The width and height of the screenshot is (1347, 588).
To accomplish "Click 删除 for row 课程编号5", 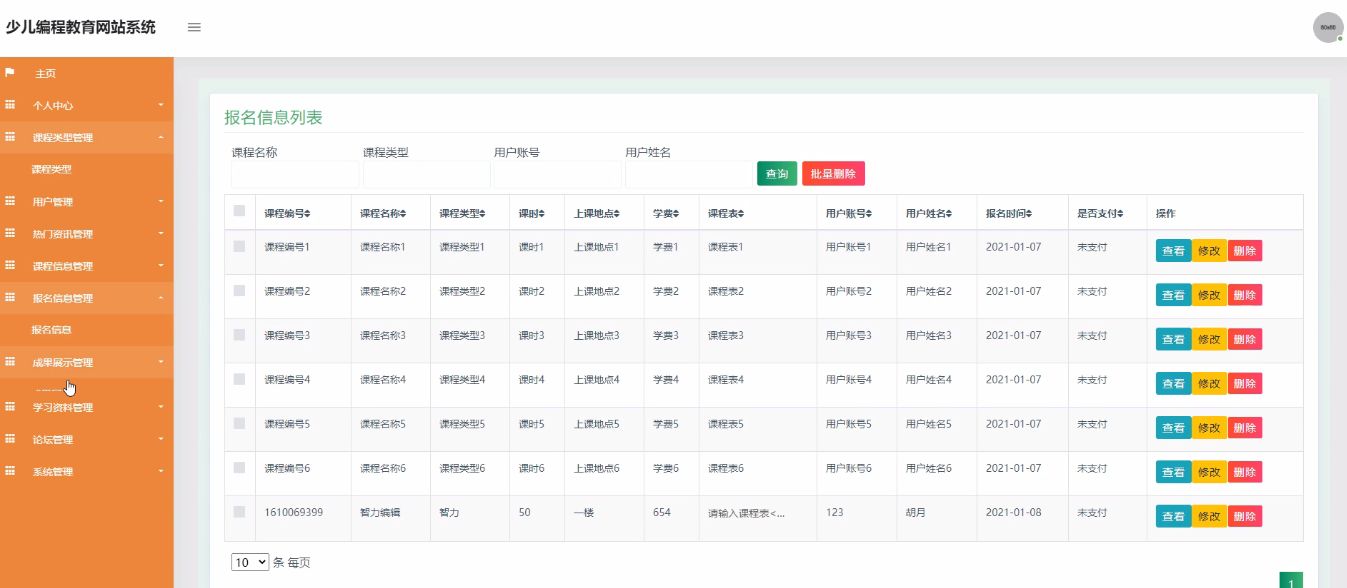I will click(x=1244, y=428).
